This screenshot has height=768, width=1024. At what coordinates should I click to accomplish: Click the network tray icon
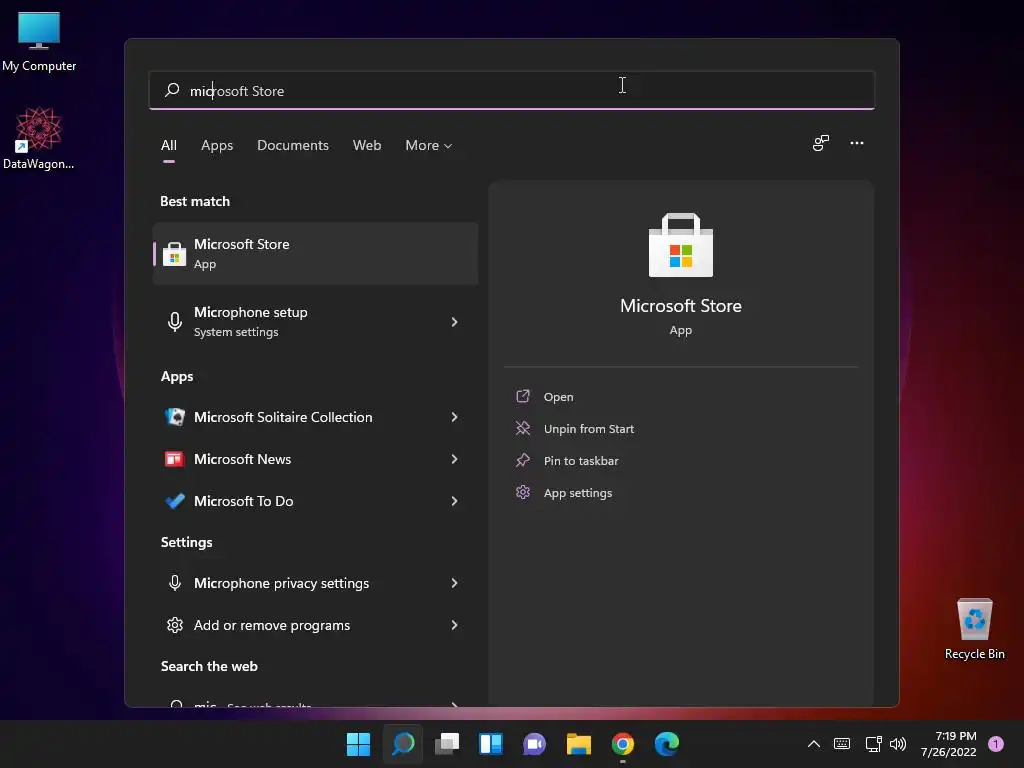tap(873, 744)
